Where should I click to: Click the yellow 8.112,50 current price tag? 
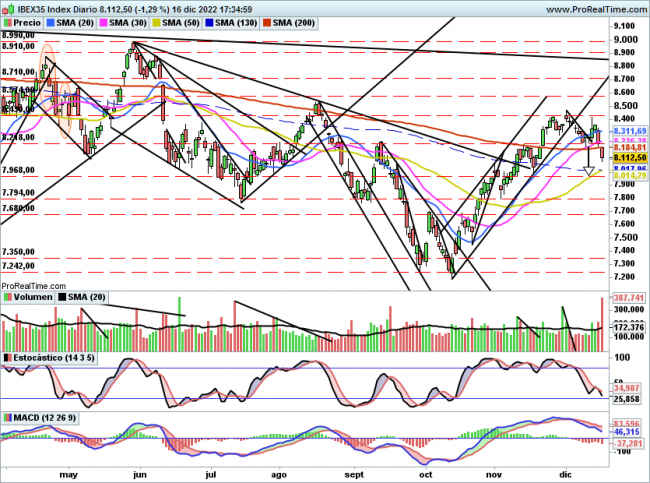[630, 158]
